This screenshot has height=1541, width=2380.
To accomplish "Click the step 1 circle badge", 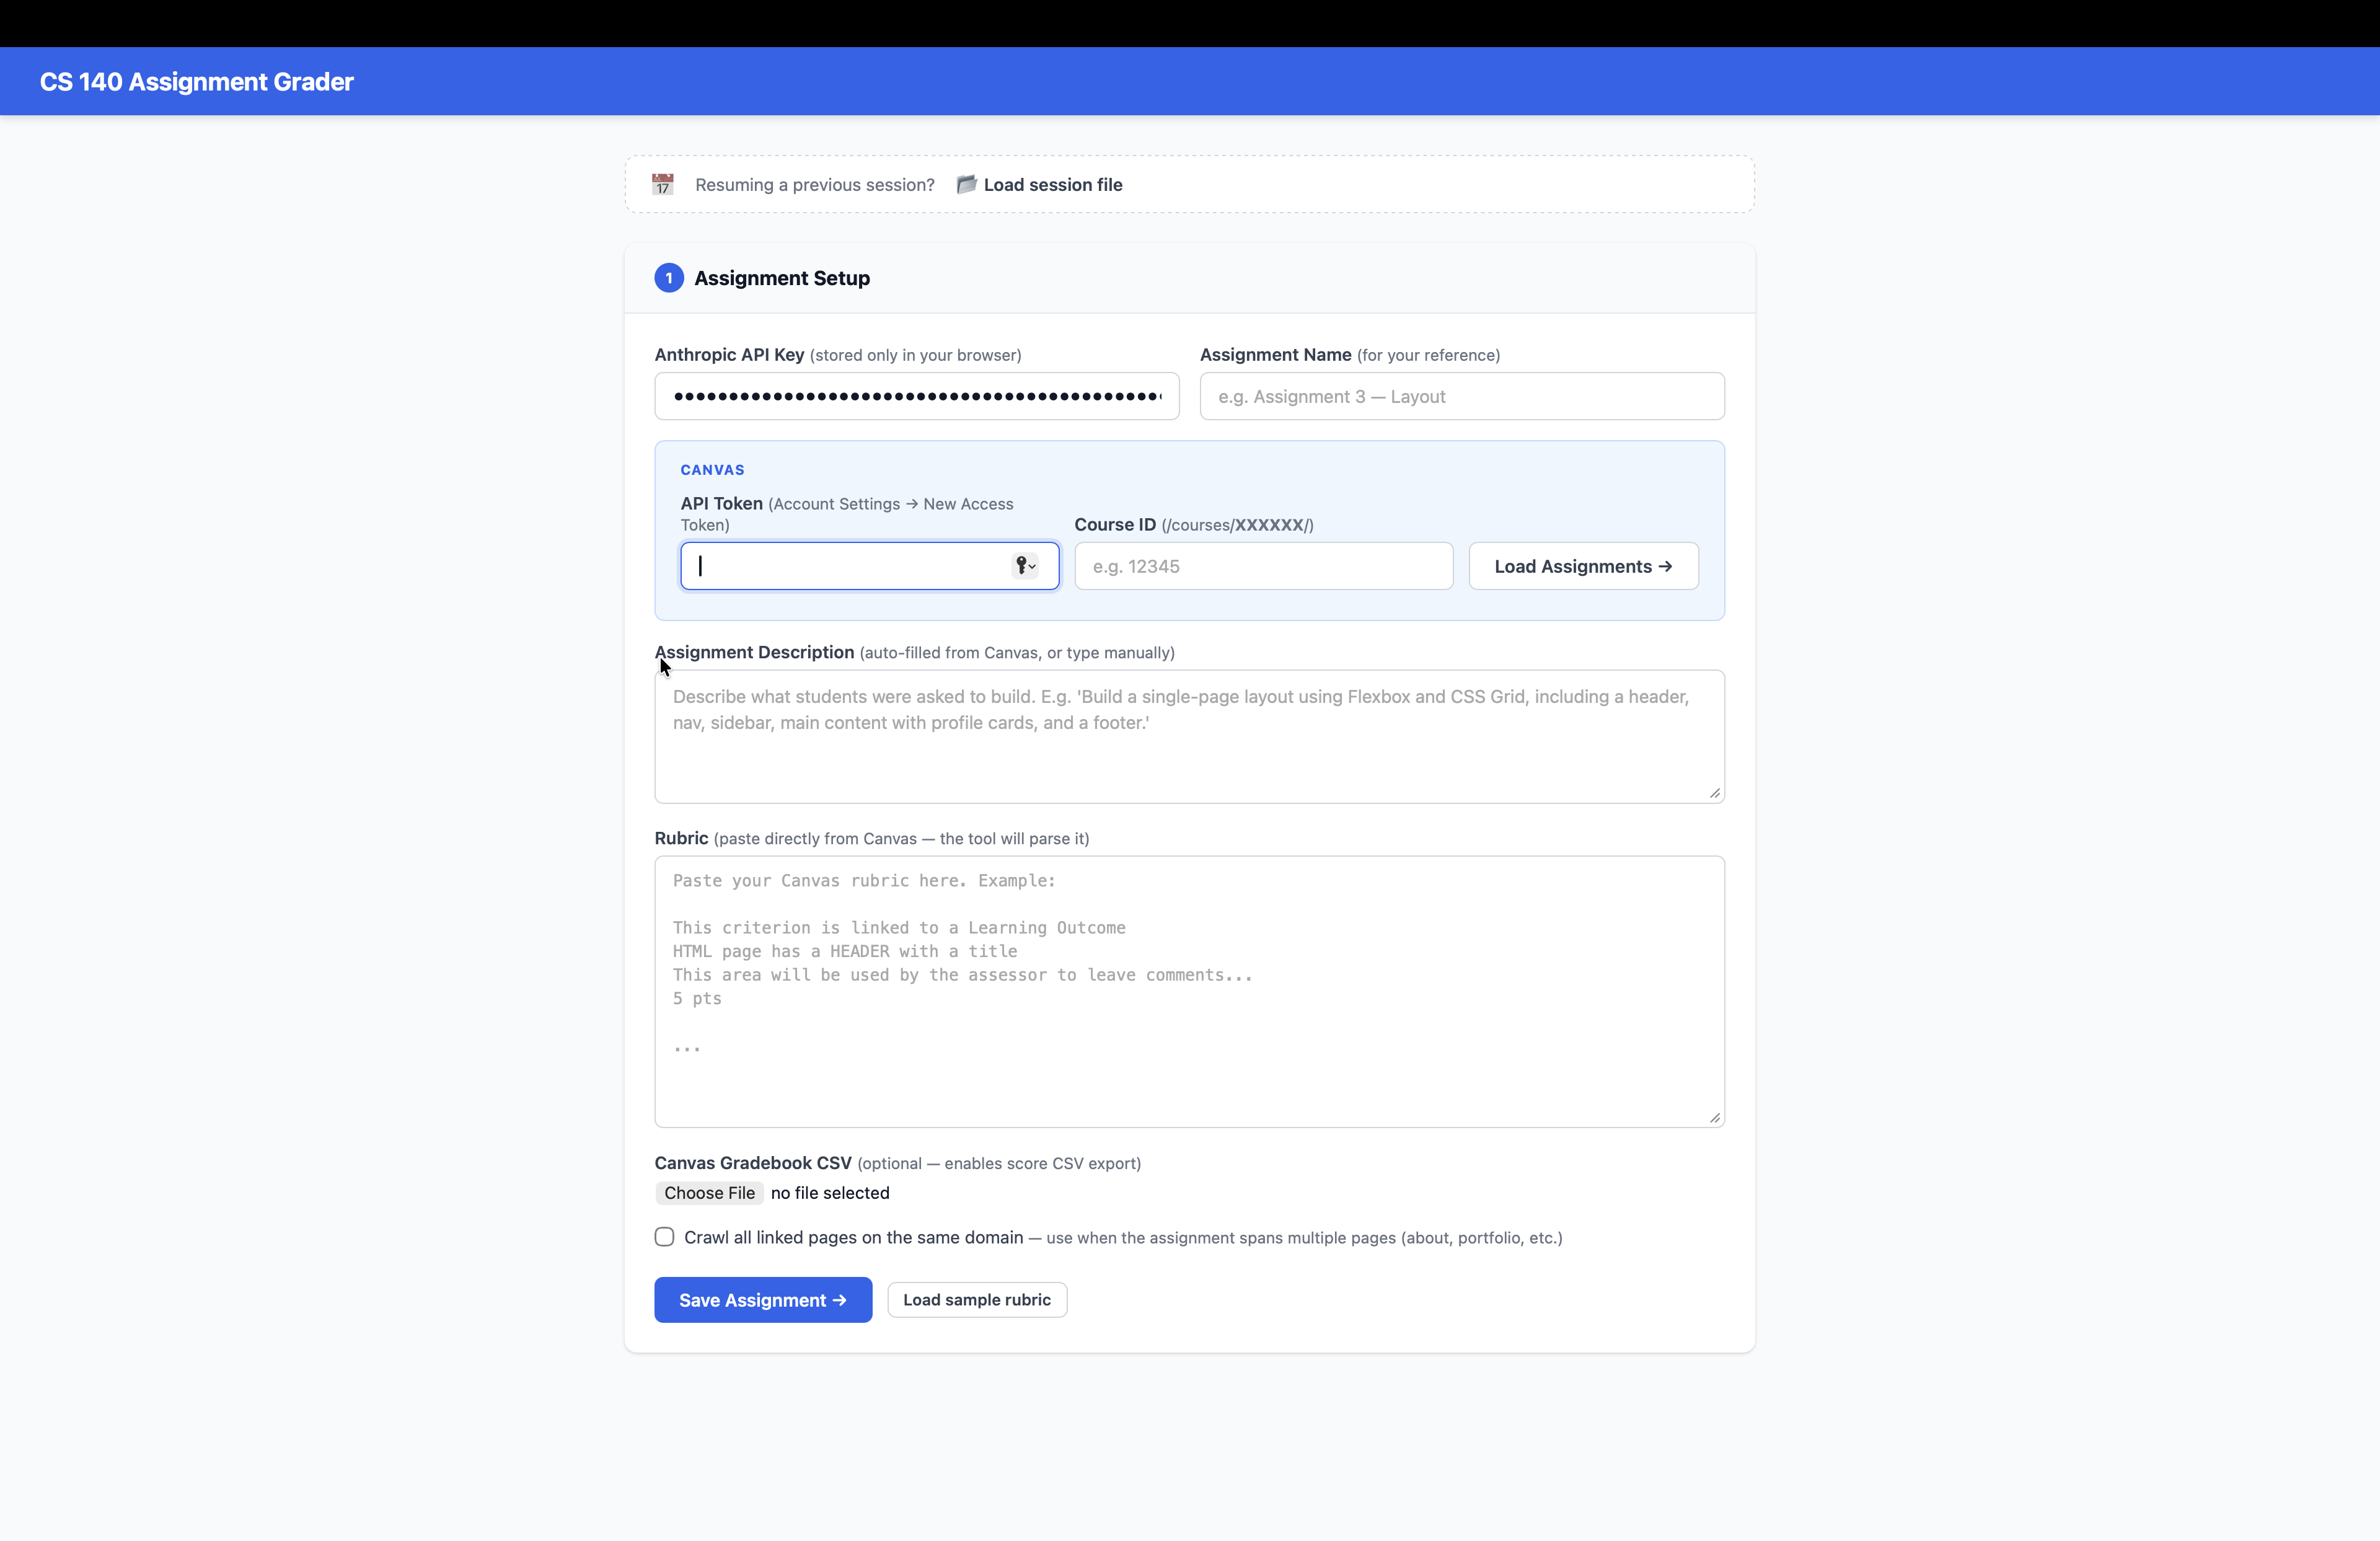I will 669,278.
